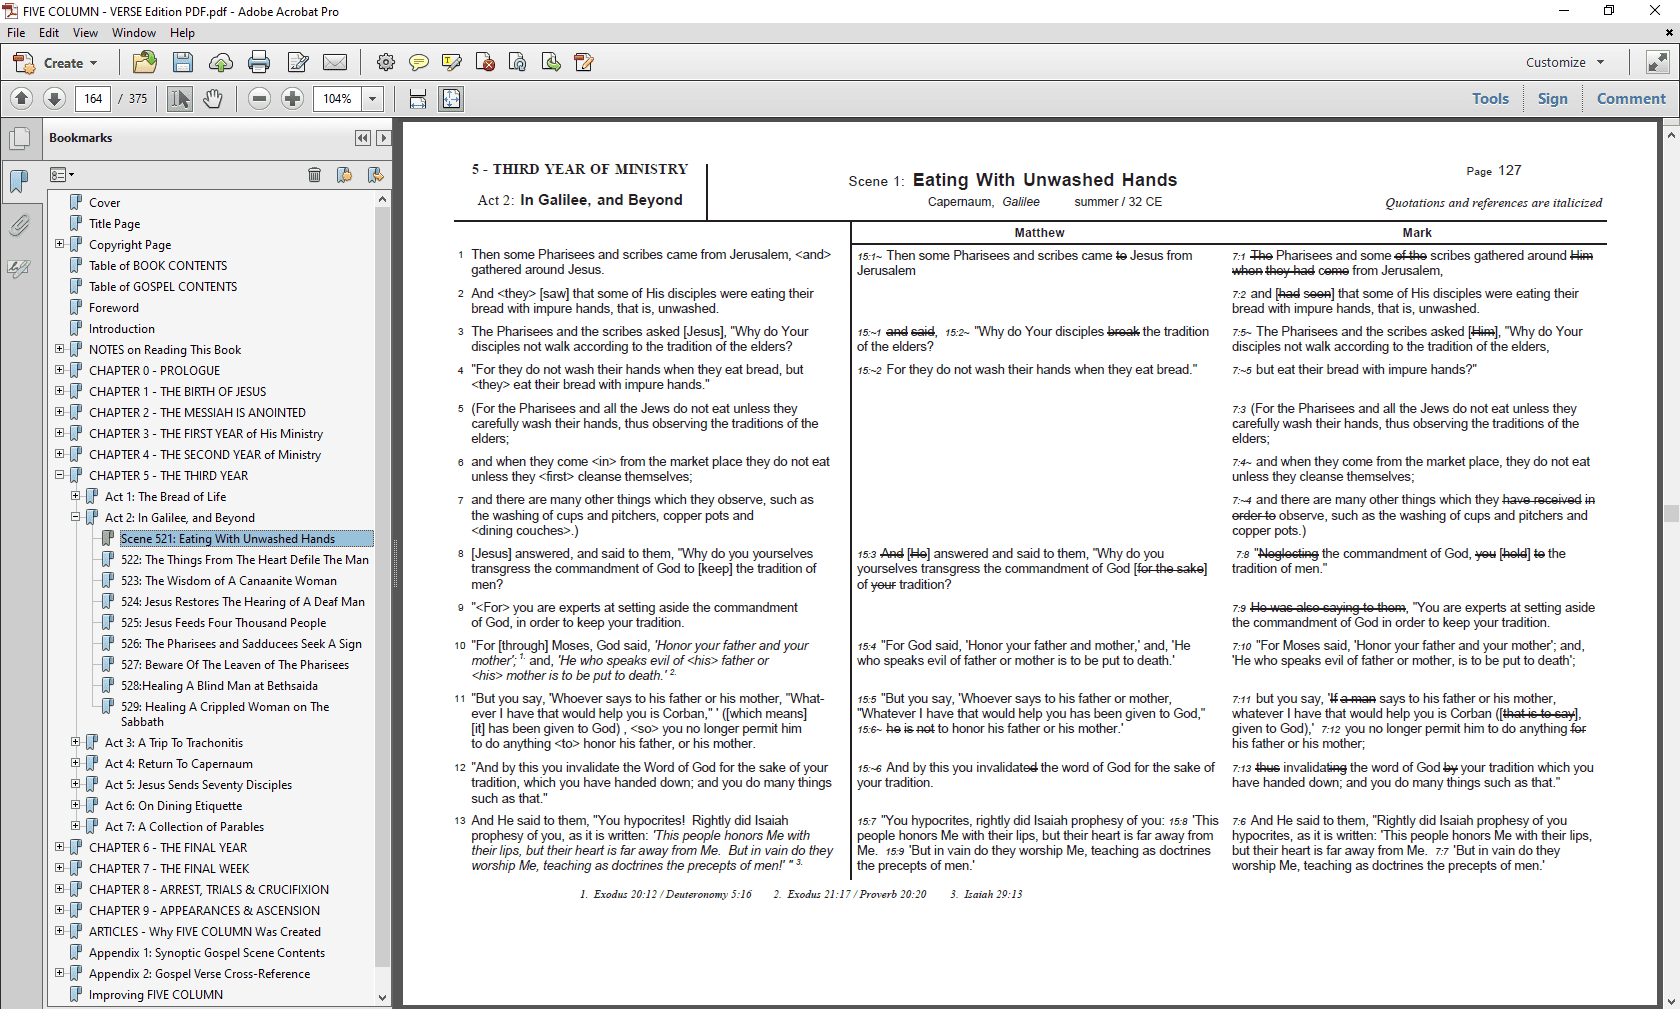Screen dimensions: 1680x1009
Task: Open a file with the folder icon
Action: 145,62
